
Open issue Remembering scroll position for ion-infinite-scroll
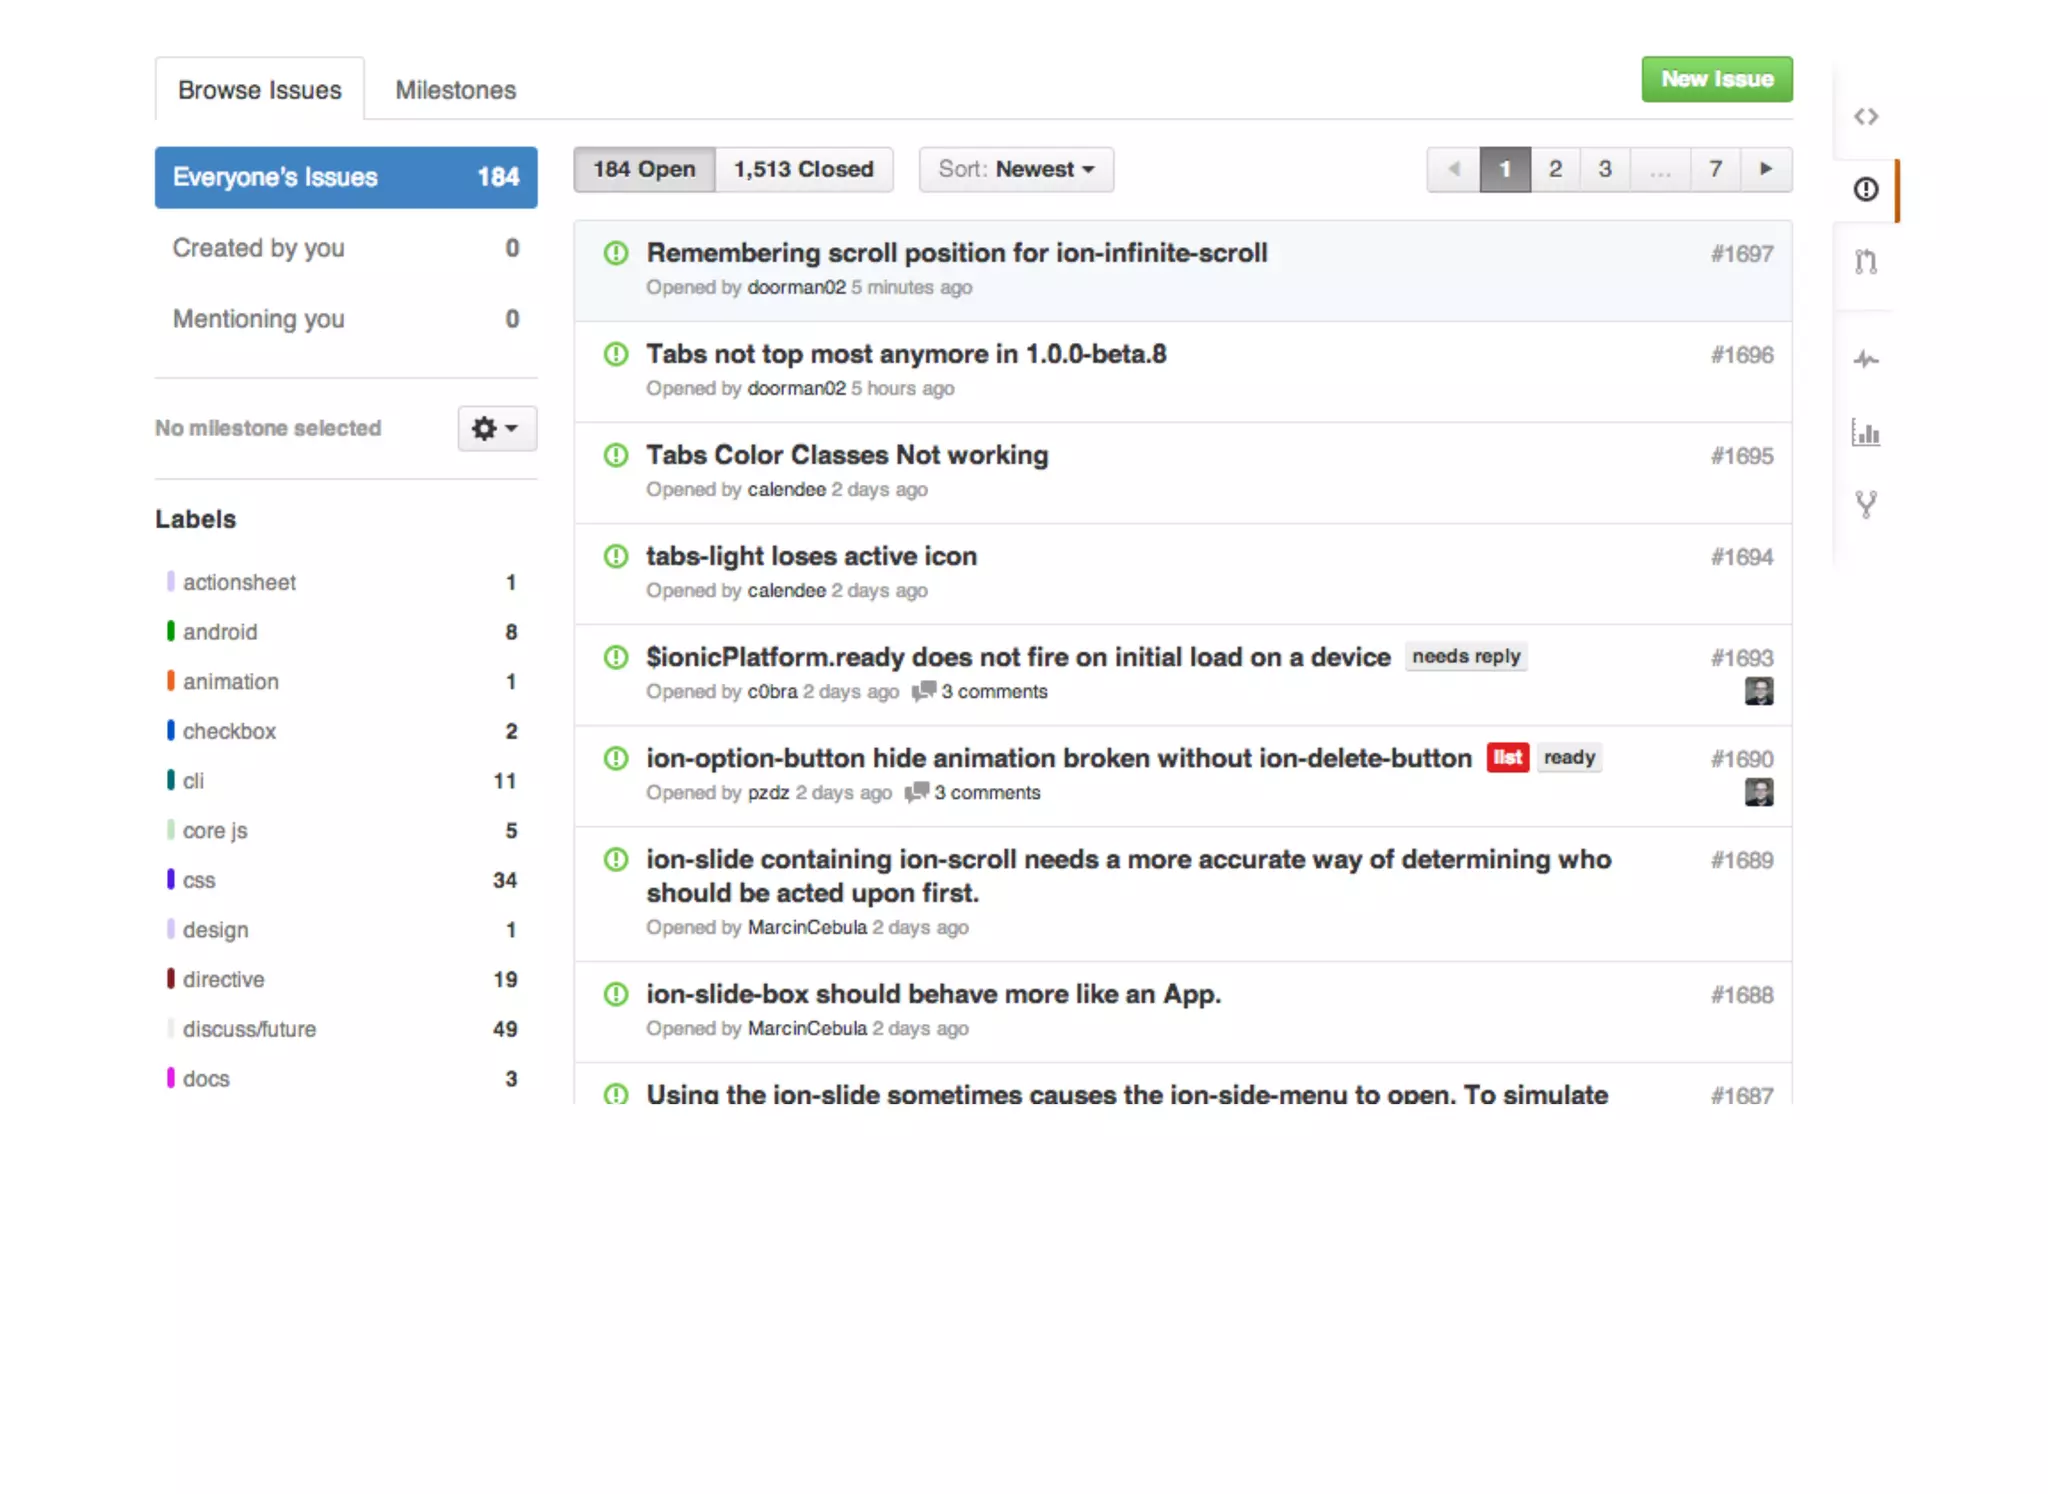point(956,253)
